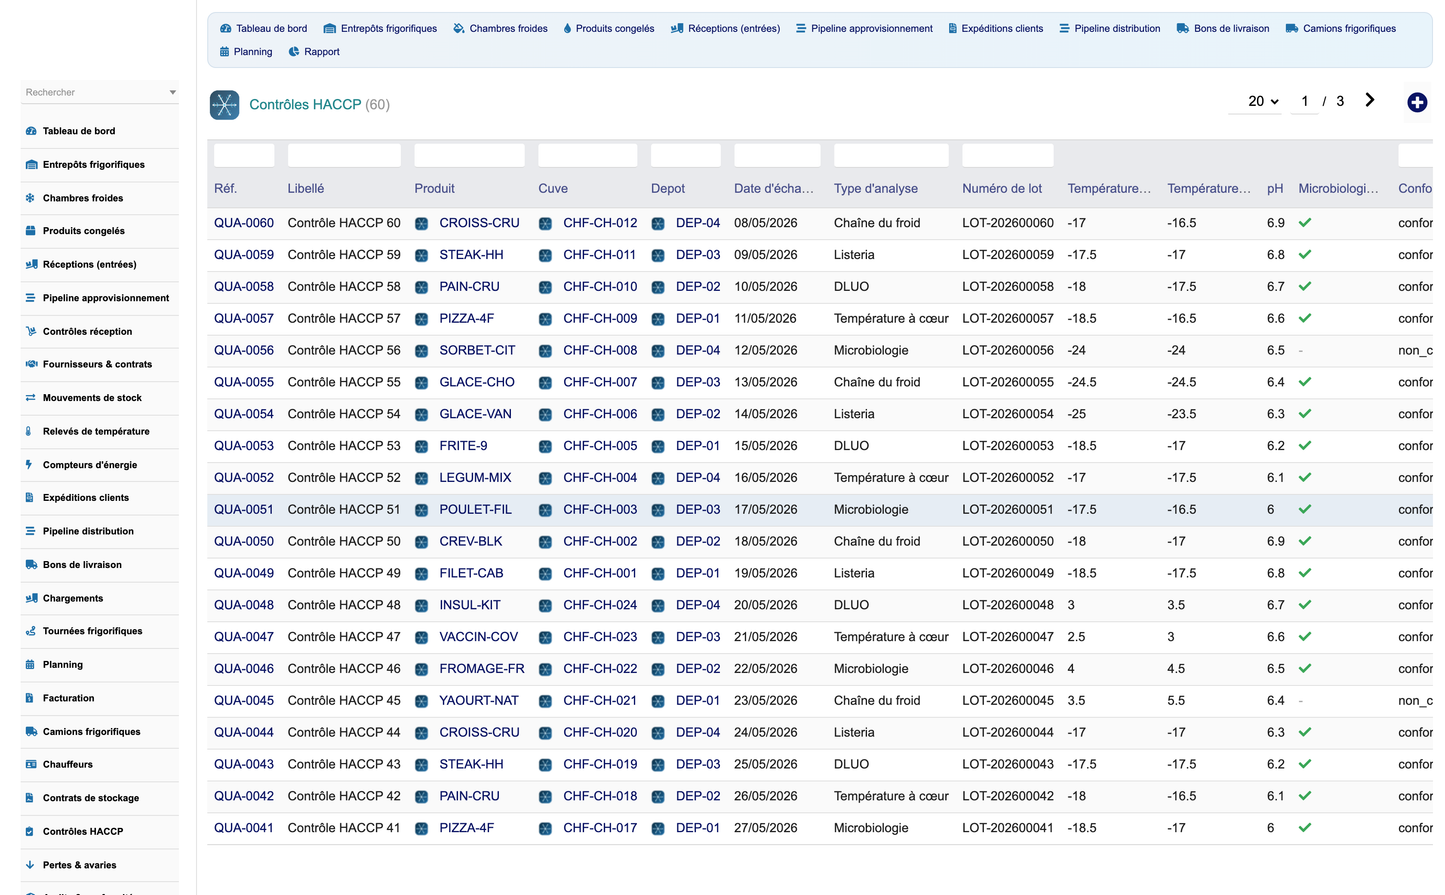This screenshot has height=895, width=1445.
Task: Open Tournées frigorifiques sidebar icon
Action: coord(30,632)
